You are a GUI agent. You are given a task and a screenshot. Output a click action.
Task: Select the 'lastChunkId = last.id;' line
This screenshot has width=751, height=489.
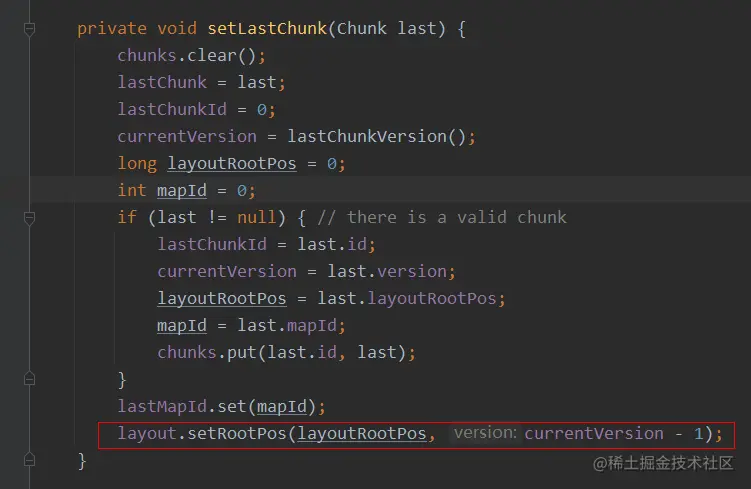pos(266,244)
